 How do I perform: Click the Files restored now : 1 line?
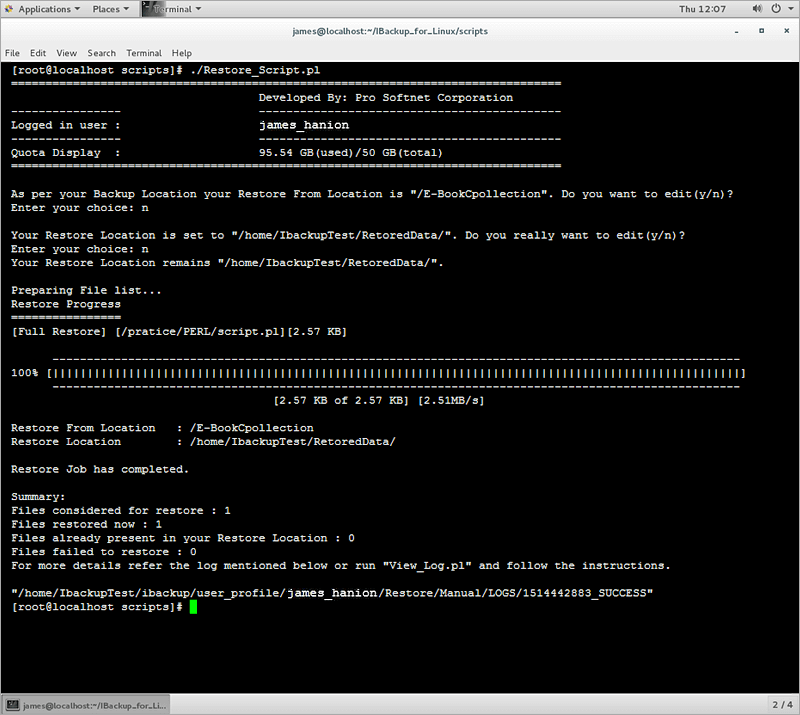86,524
